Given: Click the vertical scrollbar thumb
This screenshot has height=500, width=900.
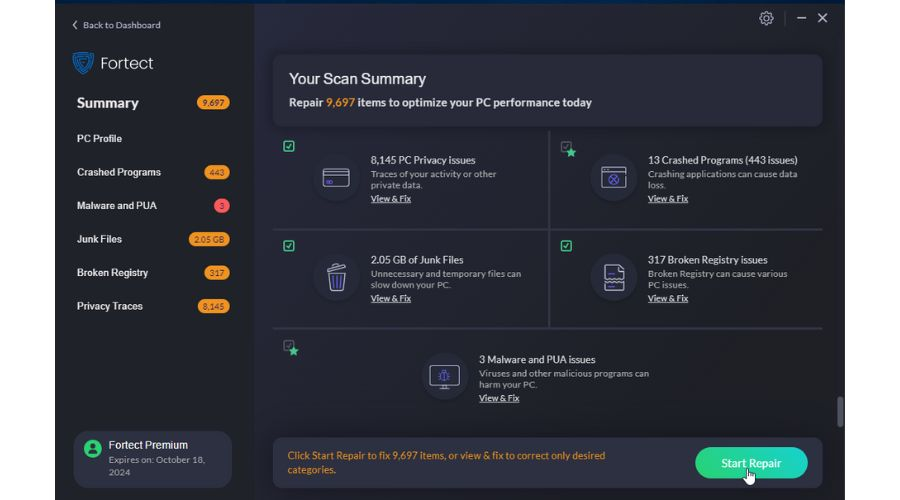Looking at the screenshot, I should pyautogui.click(x=840, y=412).
